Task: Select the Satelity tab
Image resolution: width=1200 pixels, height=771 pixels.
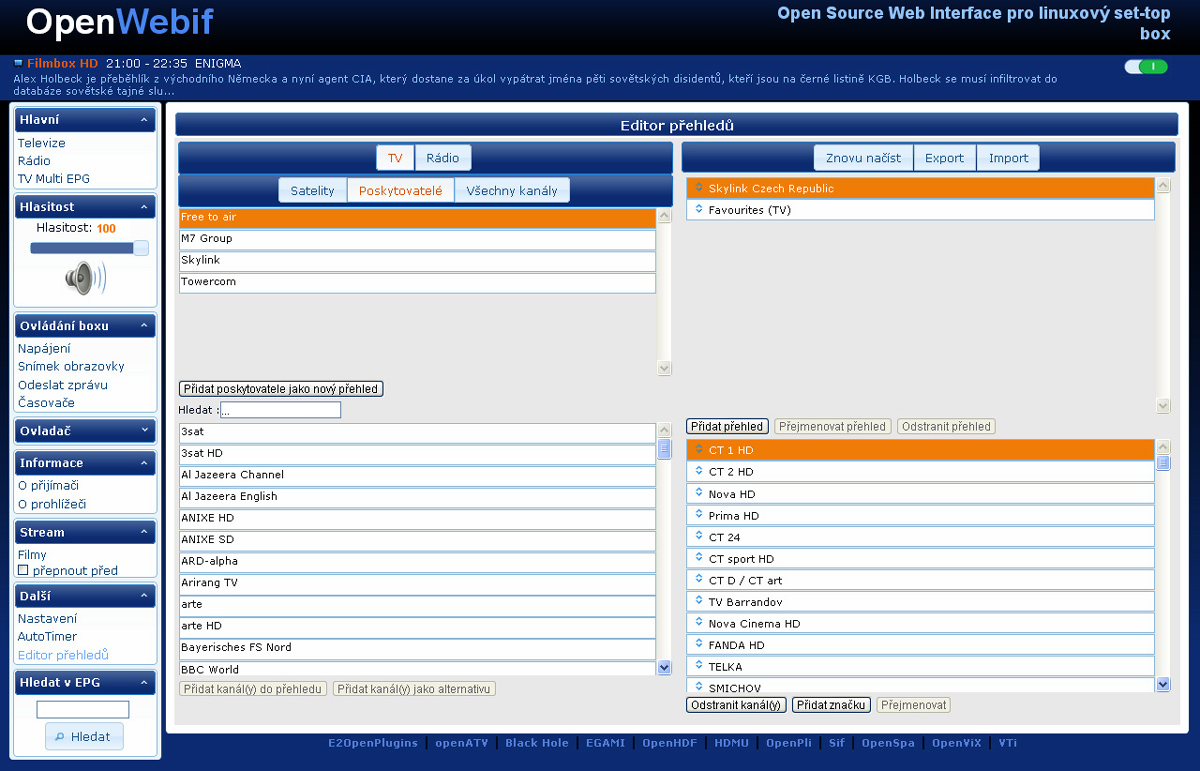Action: (x=313, y=190)
